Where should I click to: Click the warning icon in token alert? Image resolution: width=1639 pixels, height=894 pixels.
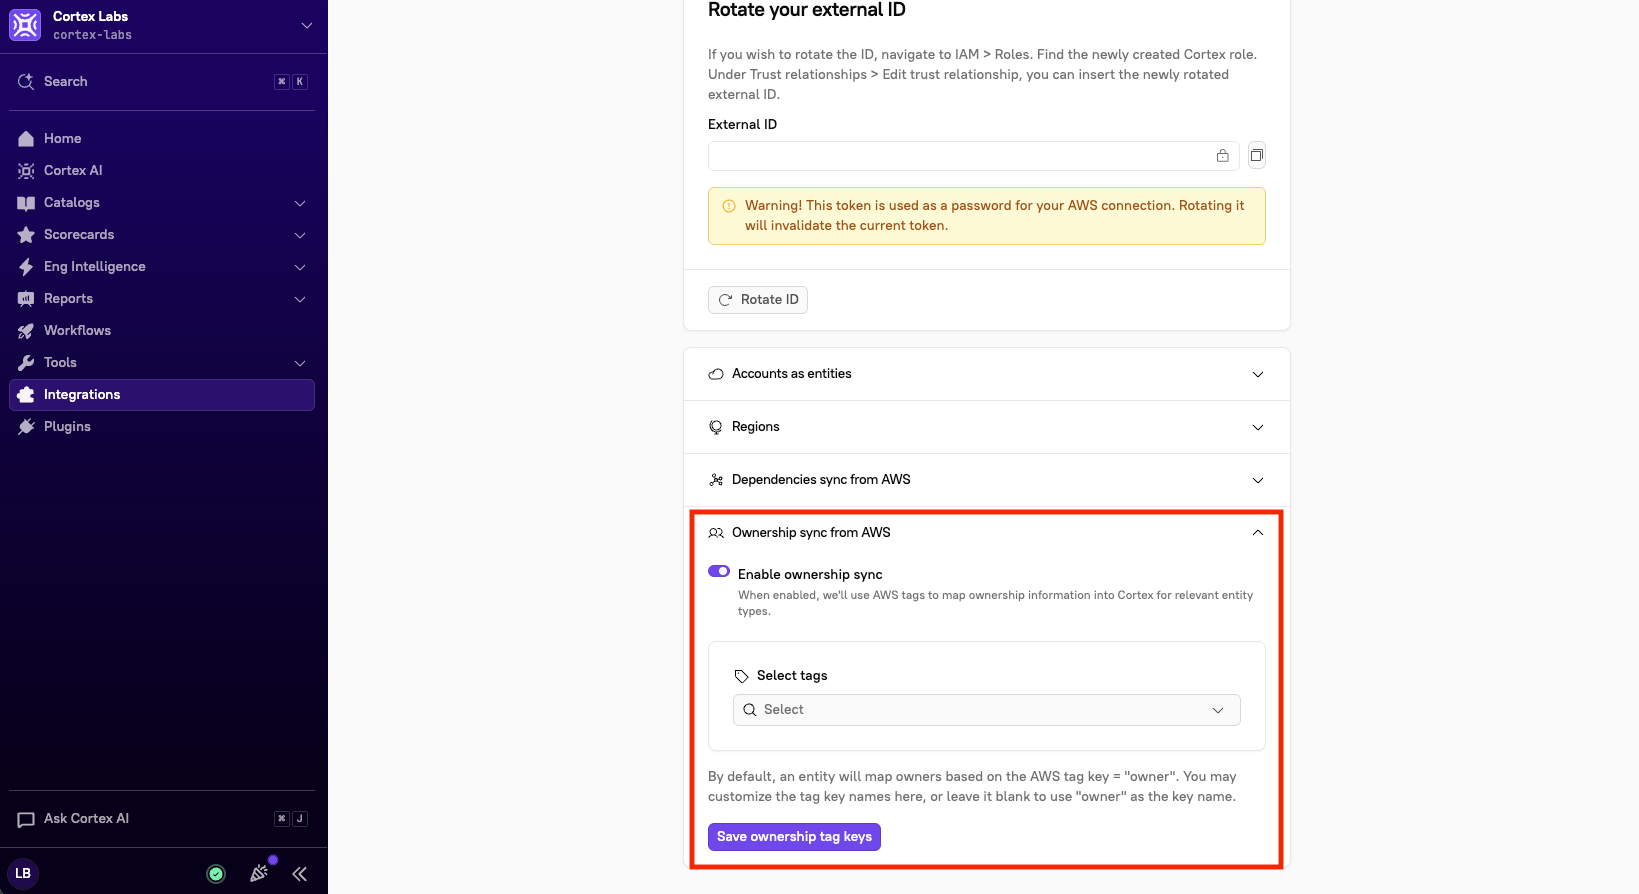tap(729, 206)
